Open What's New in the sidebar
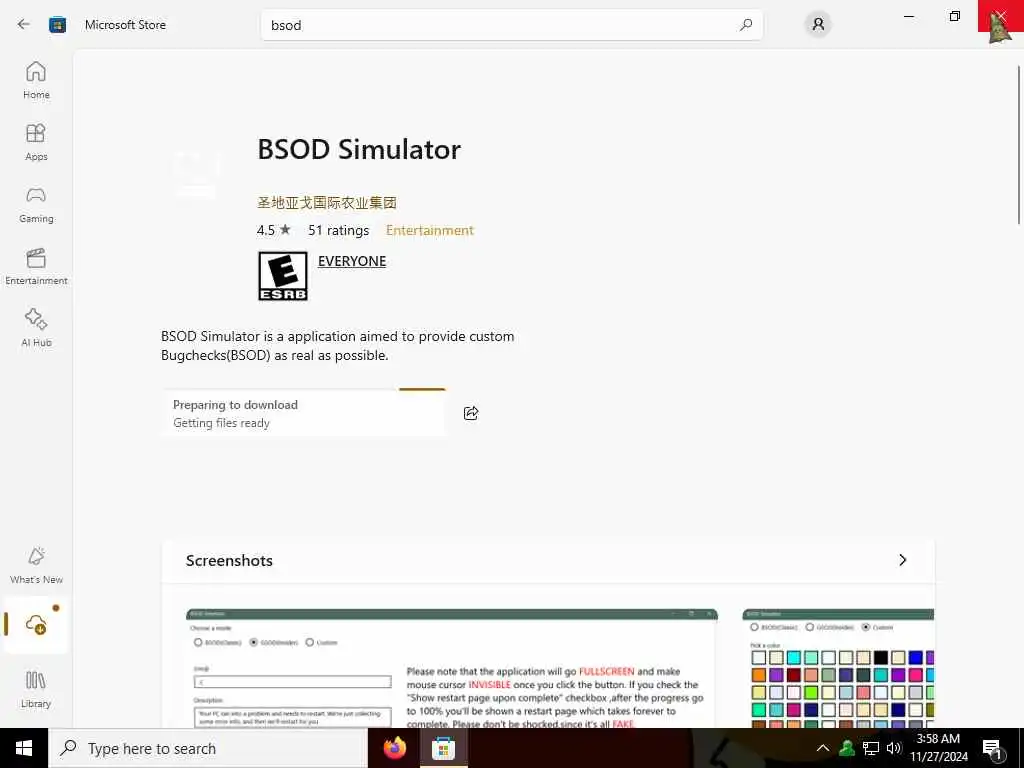The width and height of the screenshot is (1024, 768). coord(36,566)
